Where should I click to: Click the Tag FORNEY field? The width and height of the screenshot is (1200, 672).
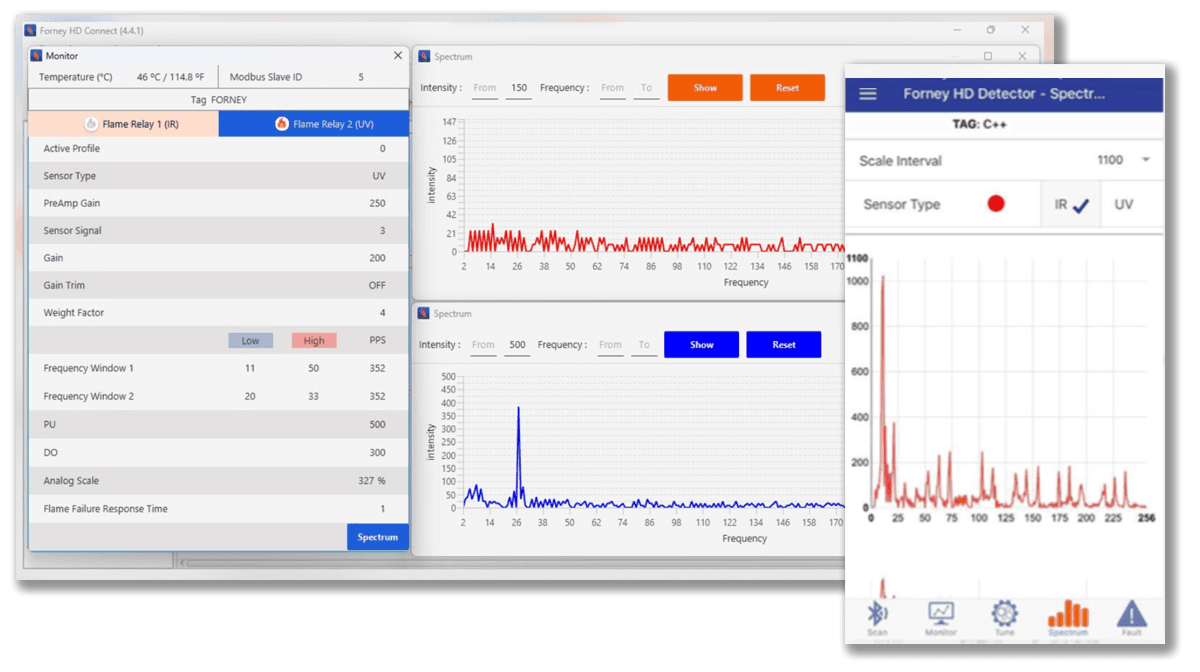coord(218,100)
